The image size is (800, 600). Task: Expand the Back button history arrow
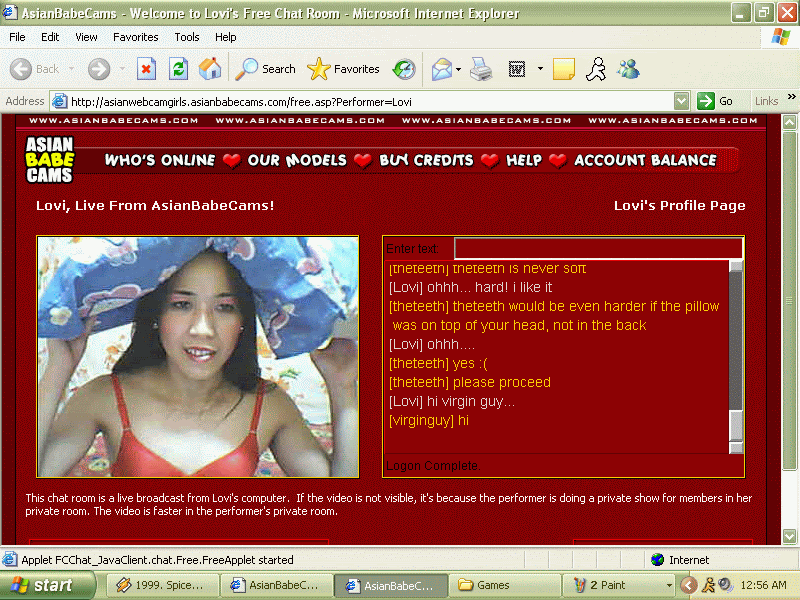pos(71,69)
